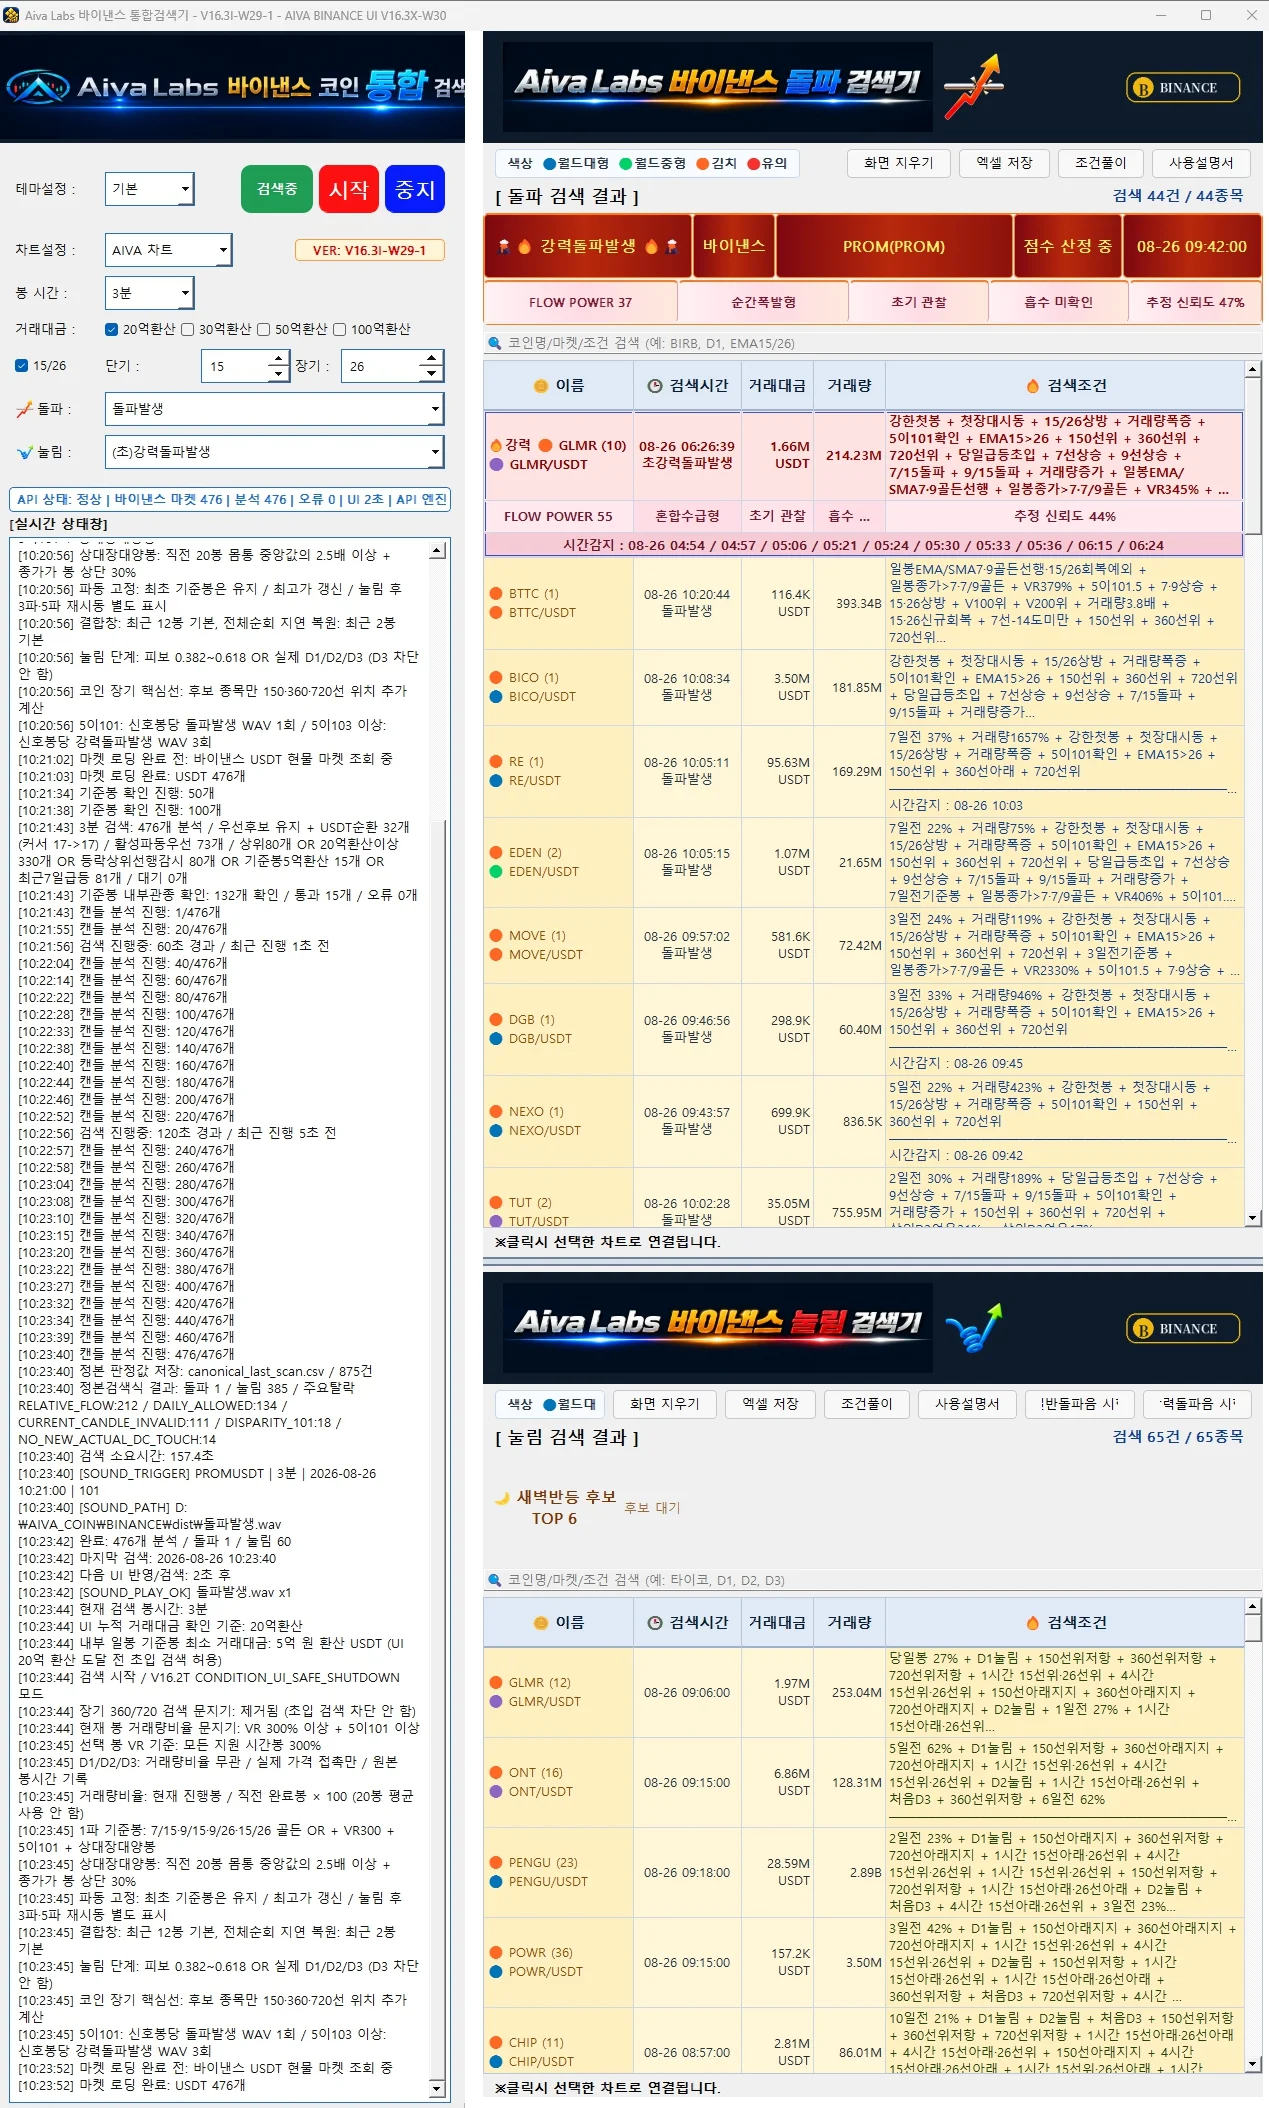Click the moon icon beside 새벽반등 후보
The height and width of the screenshot is (2108, 1269).
503,1497
